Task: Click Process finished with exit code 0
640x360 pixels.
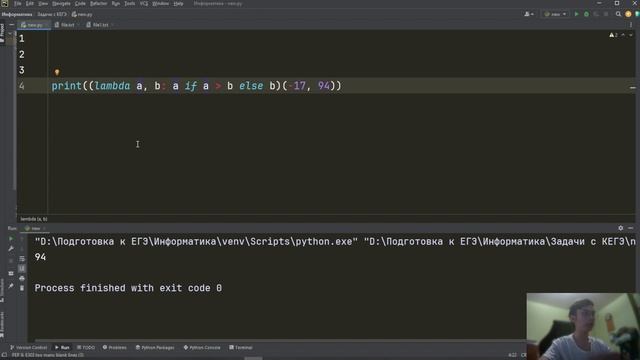Action: [128, 288]
